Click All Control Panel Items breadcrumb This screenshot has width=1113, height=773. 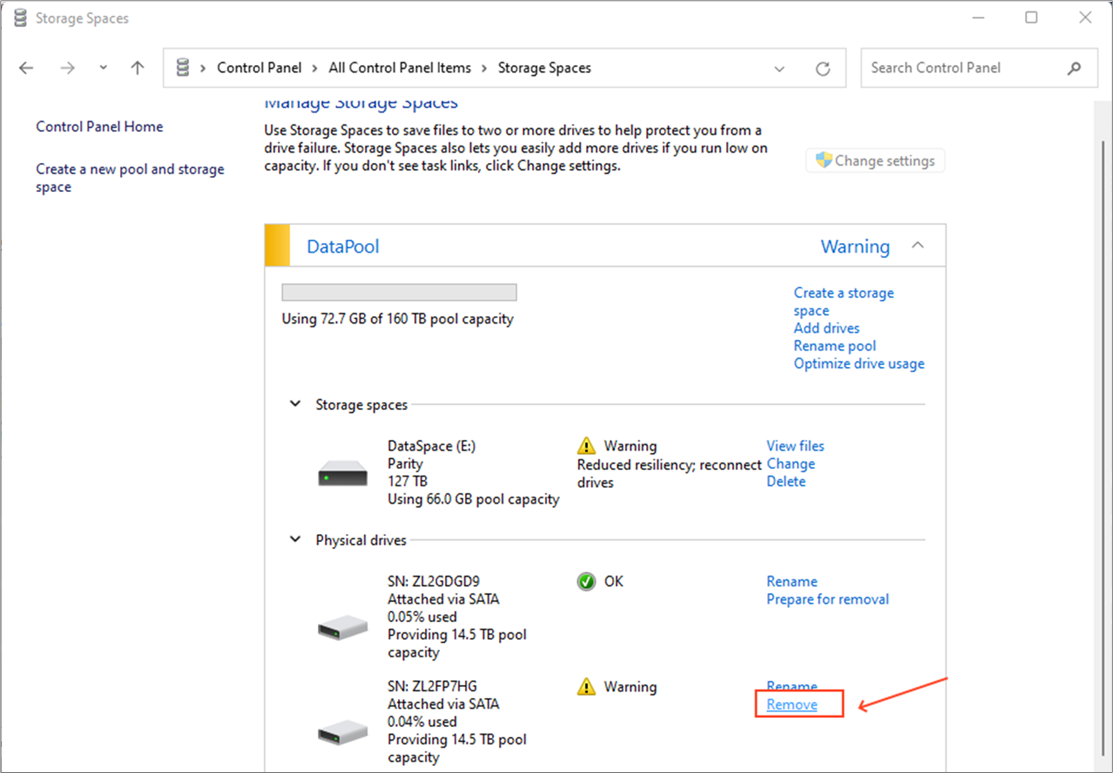(400, 68)
